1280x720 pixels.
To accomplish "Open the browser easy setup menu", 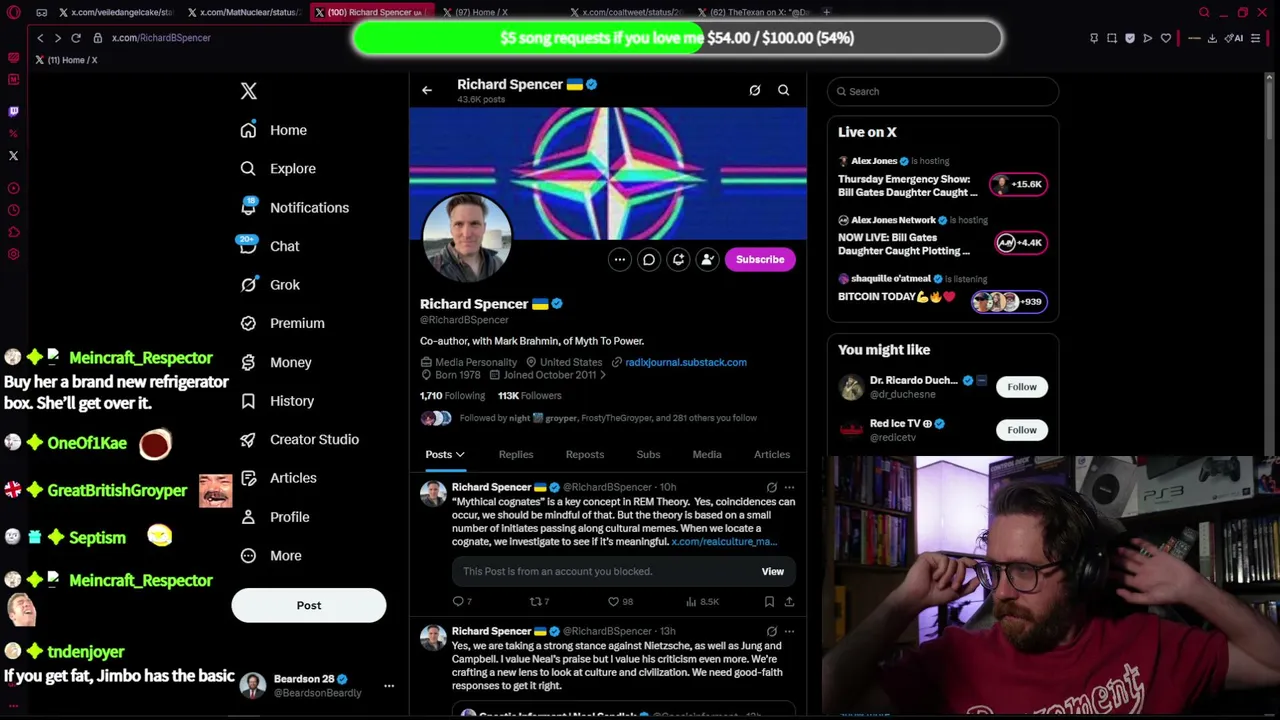I will point(1256,38).
